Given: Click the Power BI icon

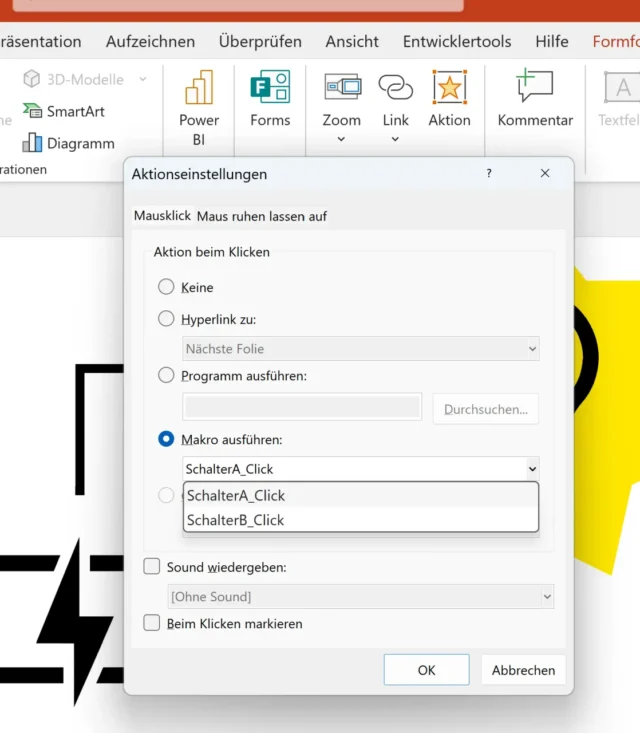Looking at the screenshot, I should coord(199,89).
